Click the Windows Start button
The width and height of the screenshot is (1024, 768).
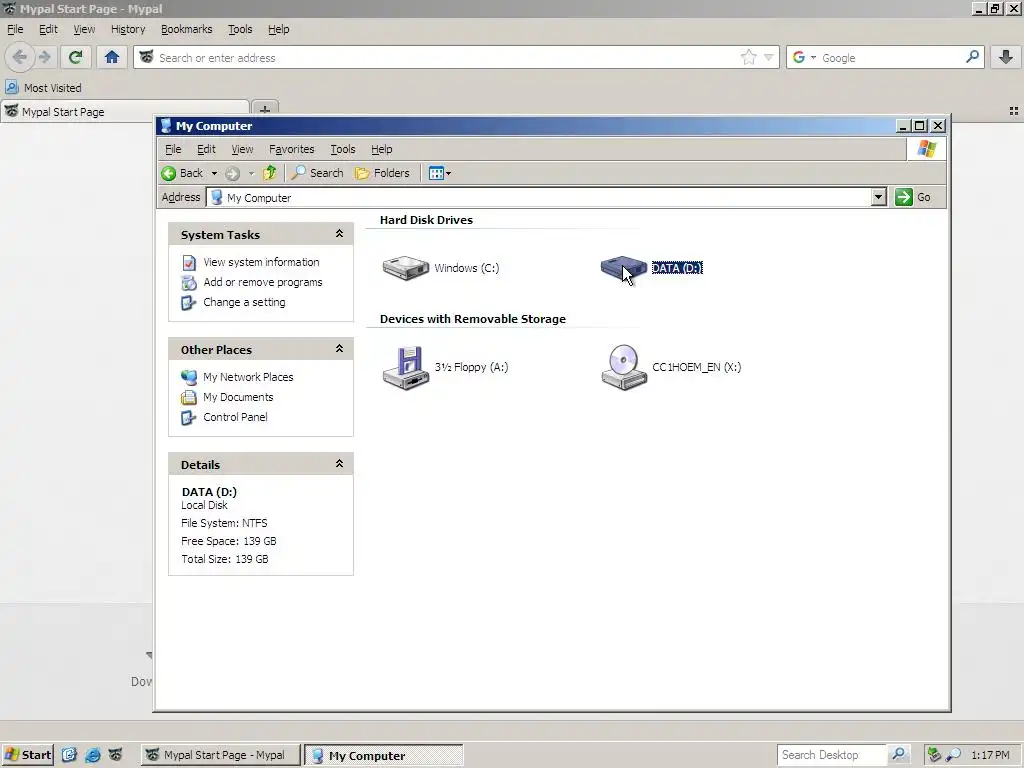(27, 755)
